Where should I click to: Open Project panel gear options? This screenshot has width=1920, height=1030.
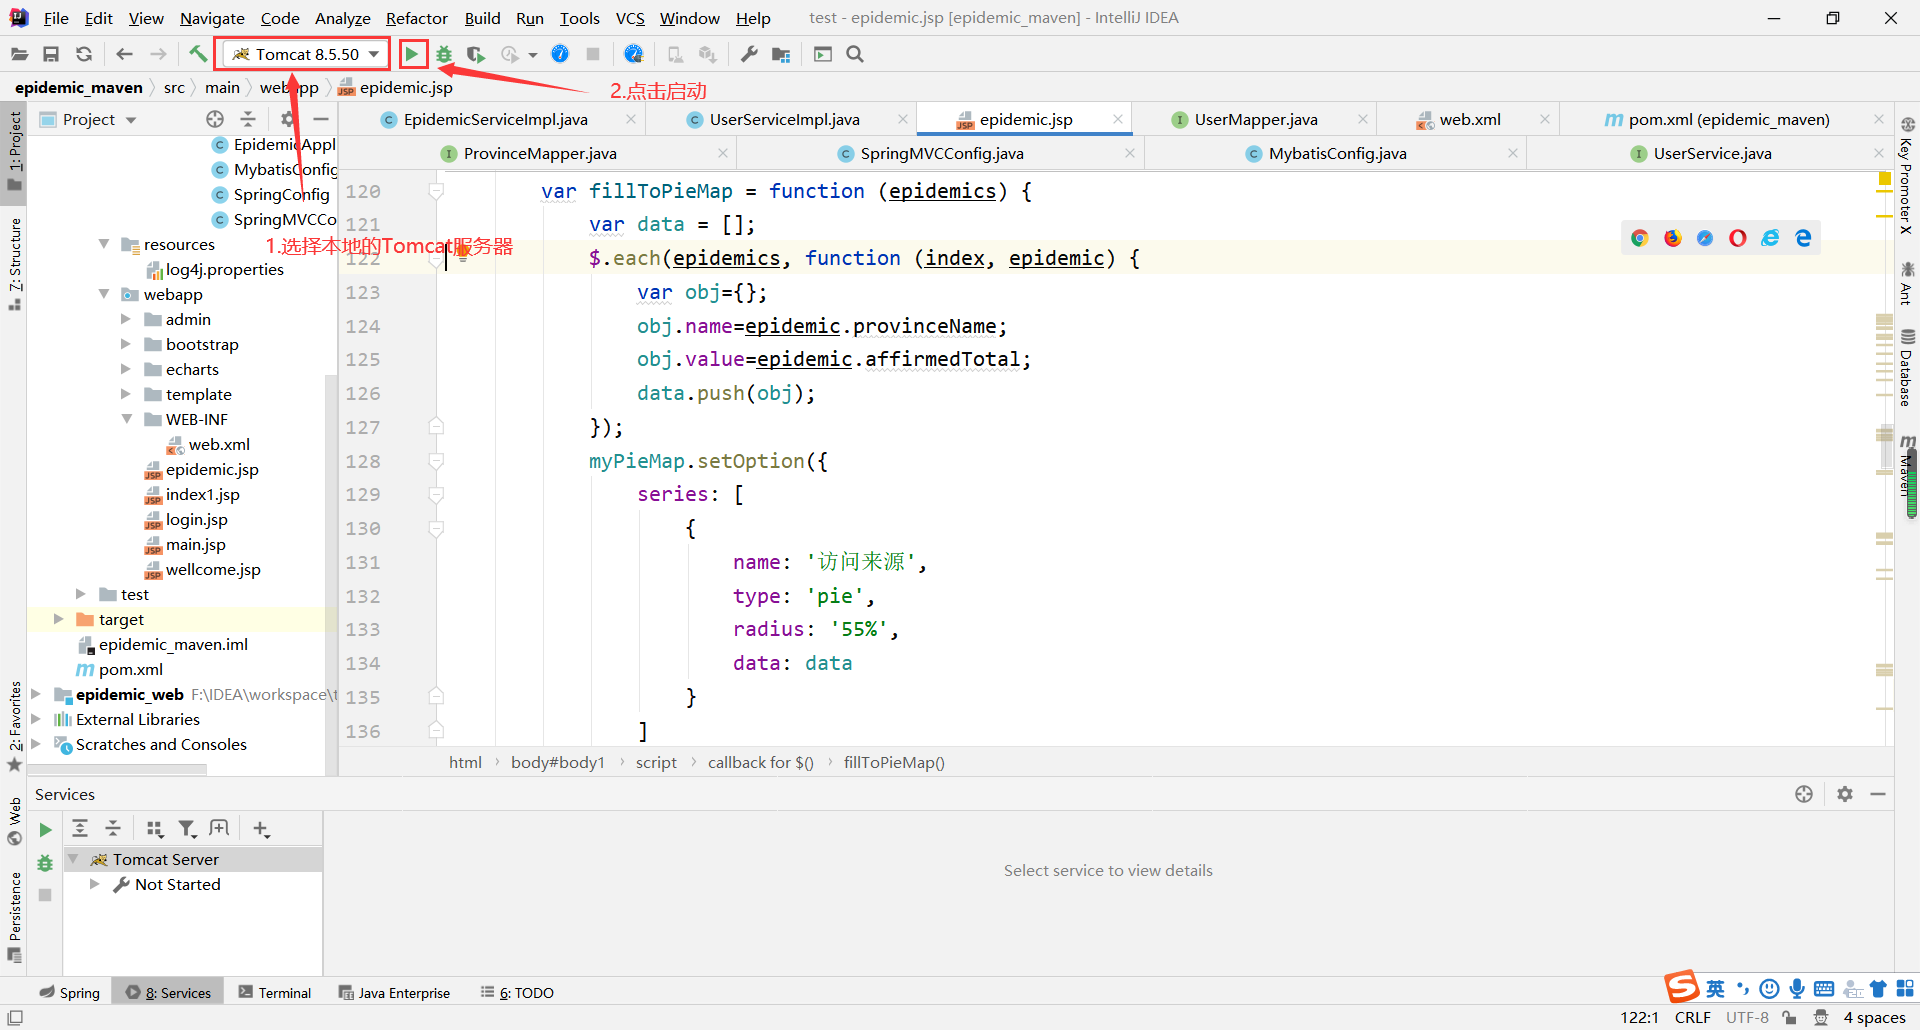coord(288,119)
